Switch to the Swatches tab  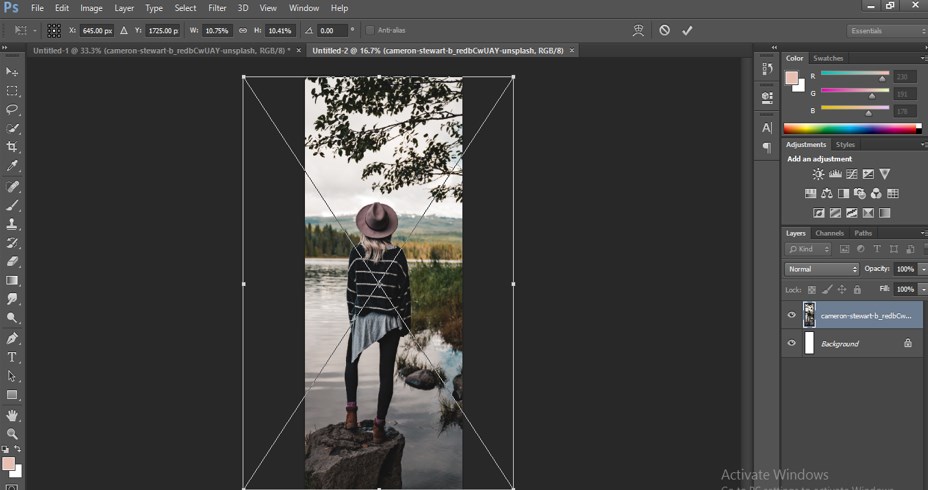point(828,58)
